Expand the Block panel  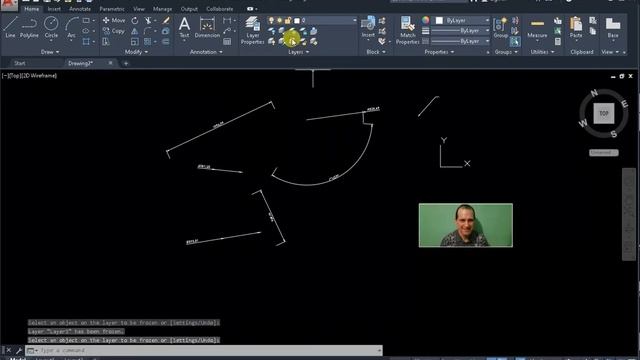click(376, 52)
